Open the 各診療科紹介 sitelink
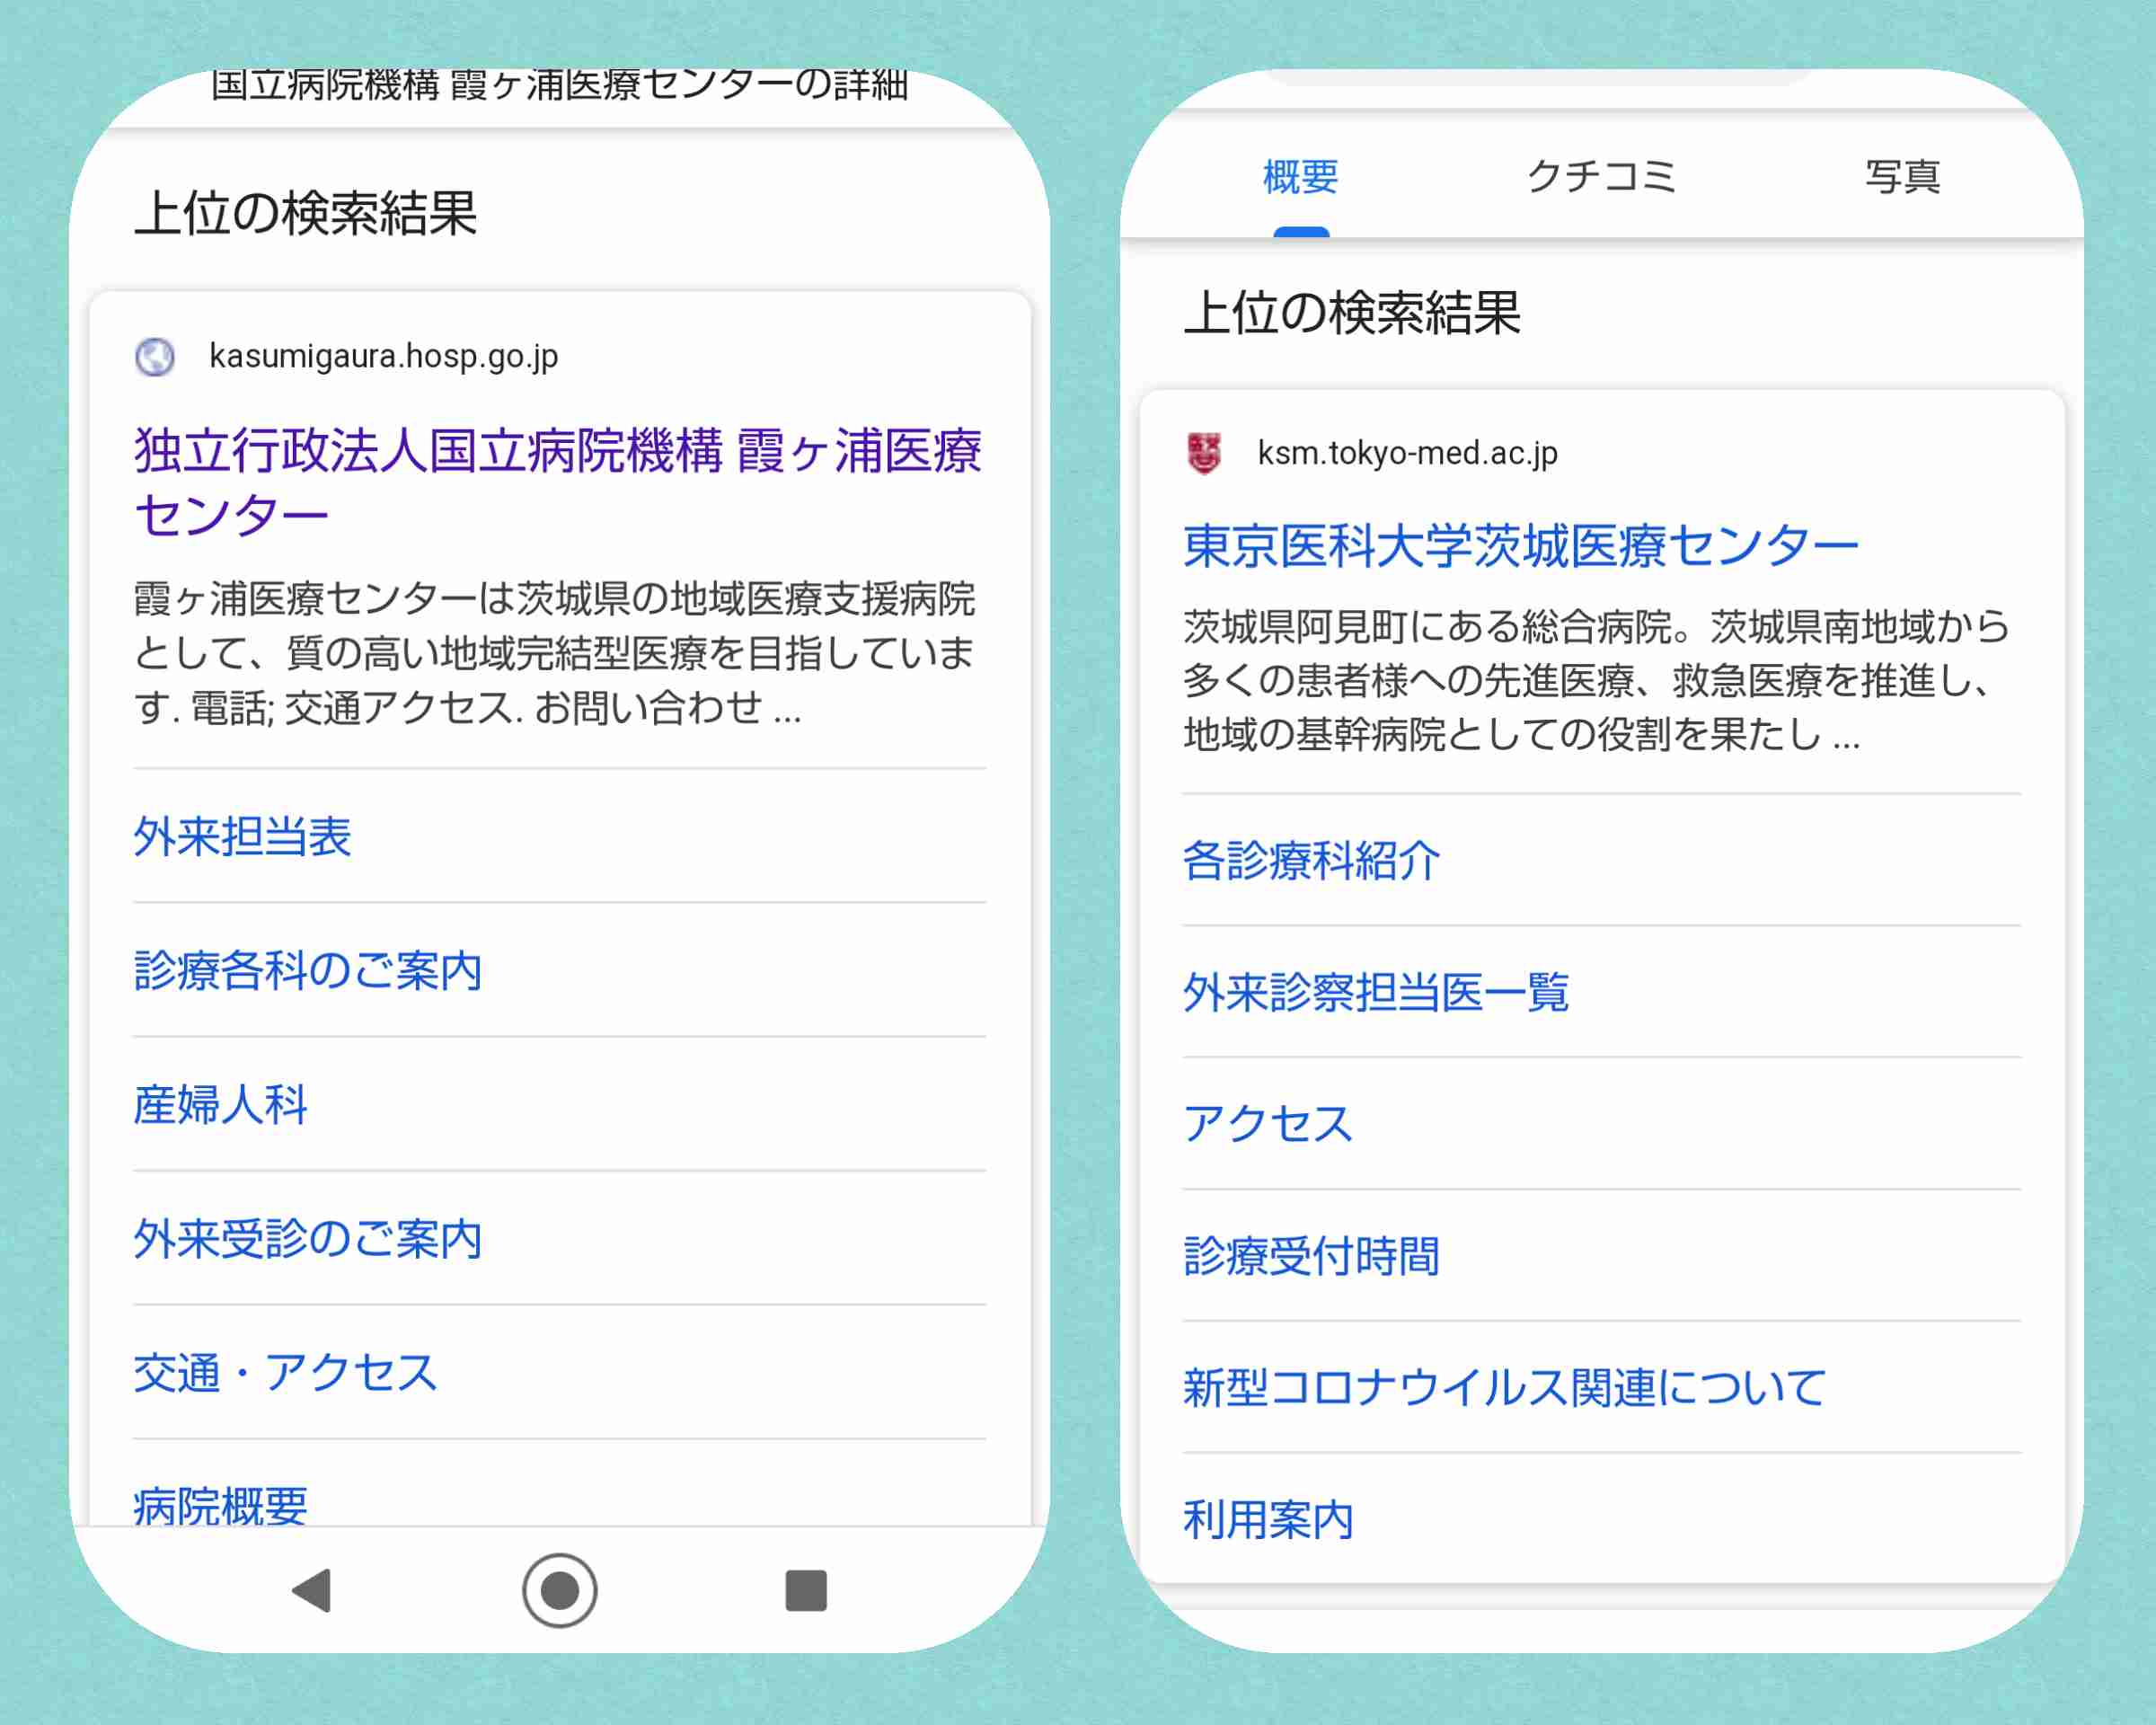The height and width of the screenshot is (1725, 2156). point(1311,860)
